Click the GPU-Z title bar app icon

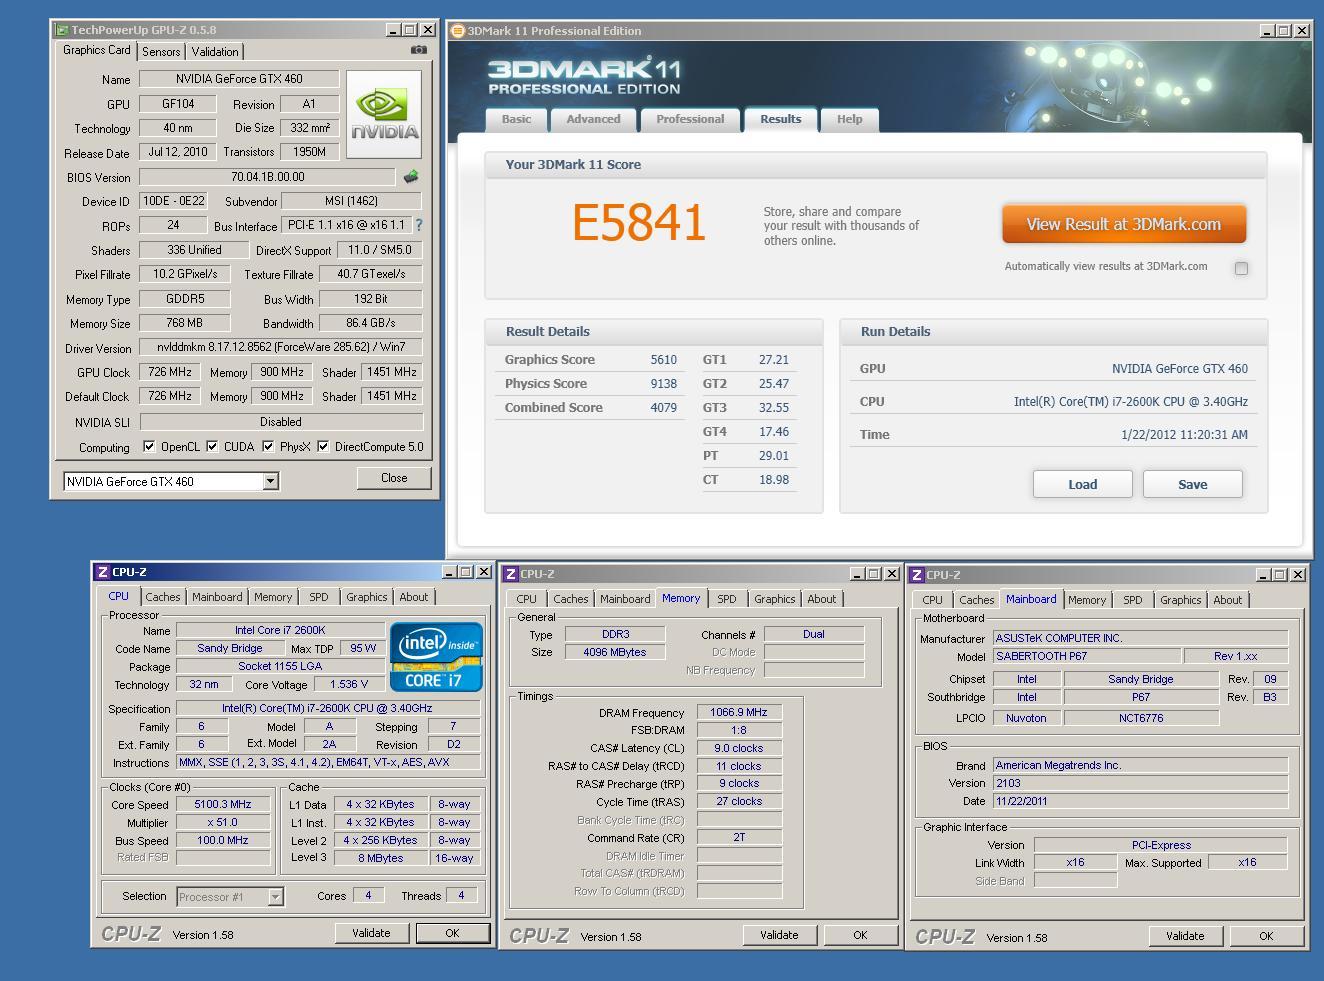tap(61, 30)
